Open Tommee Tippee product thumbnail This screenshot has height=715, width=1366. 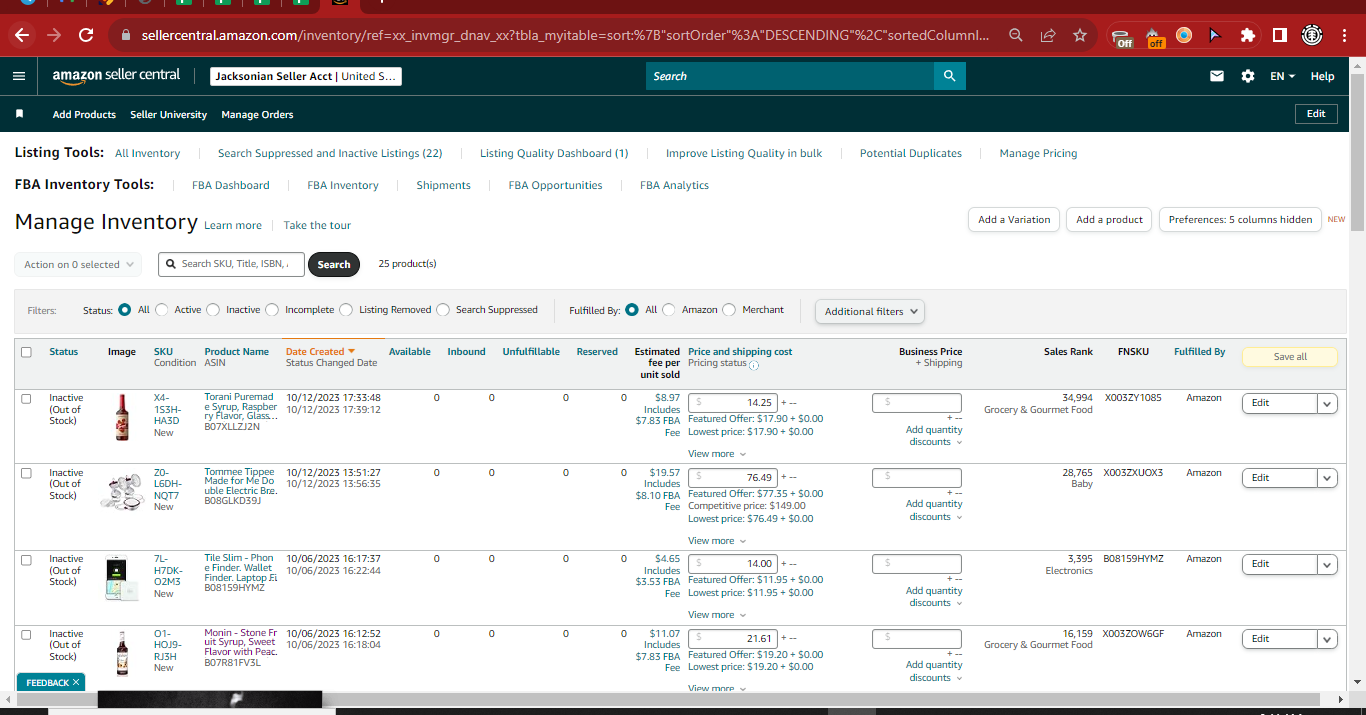tap(122, 492)
